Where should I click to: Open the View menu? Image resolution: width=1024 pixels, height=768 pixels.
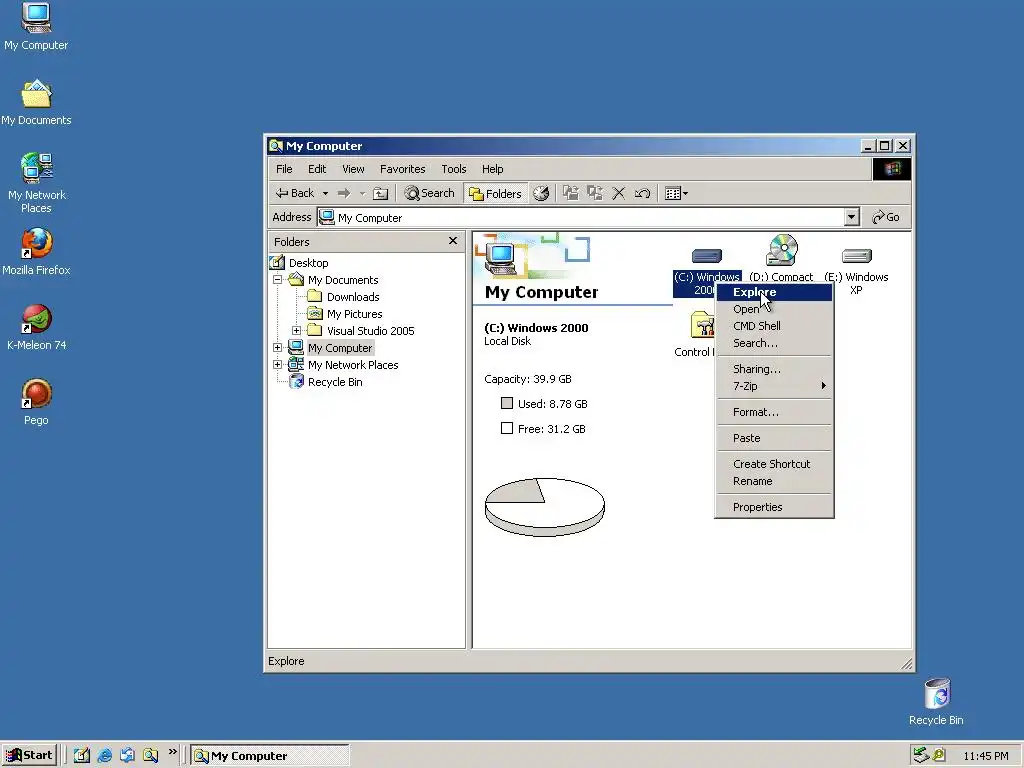[353, 169]
